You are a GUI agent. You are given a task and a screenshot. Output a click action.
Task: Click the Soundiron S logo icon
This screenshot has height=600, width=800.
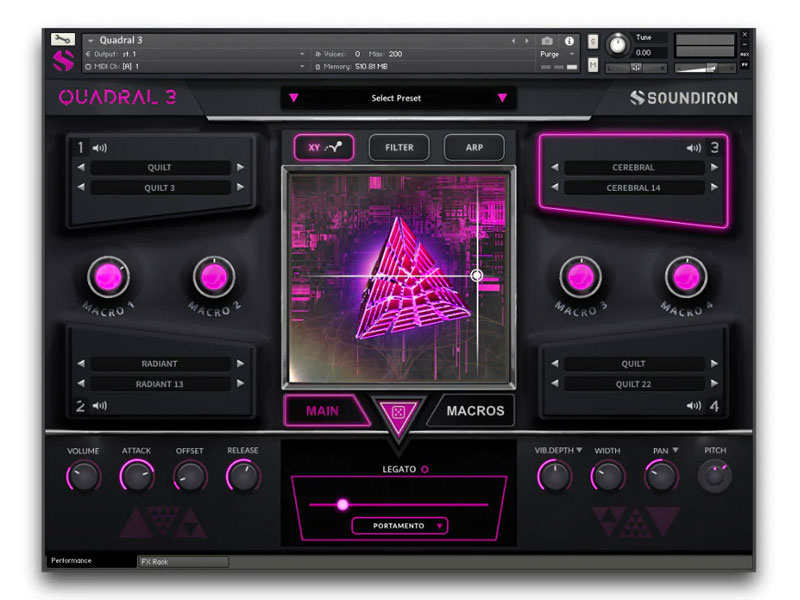tap(63, 60)
